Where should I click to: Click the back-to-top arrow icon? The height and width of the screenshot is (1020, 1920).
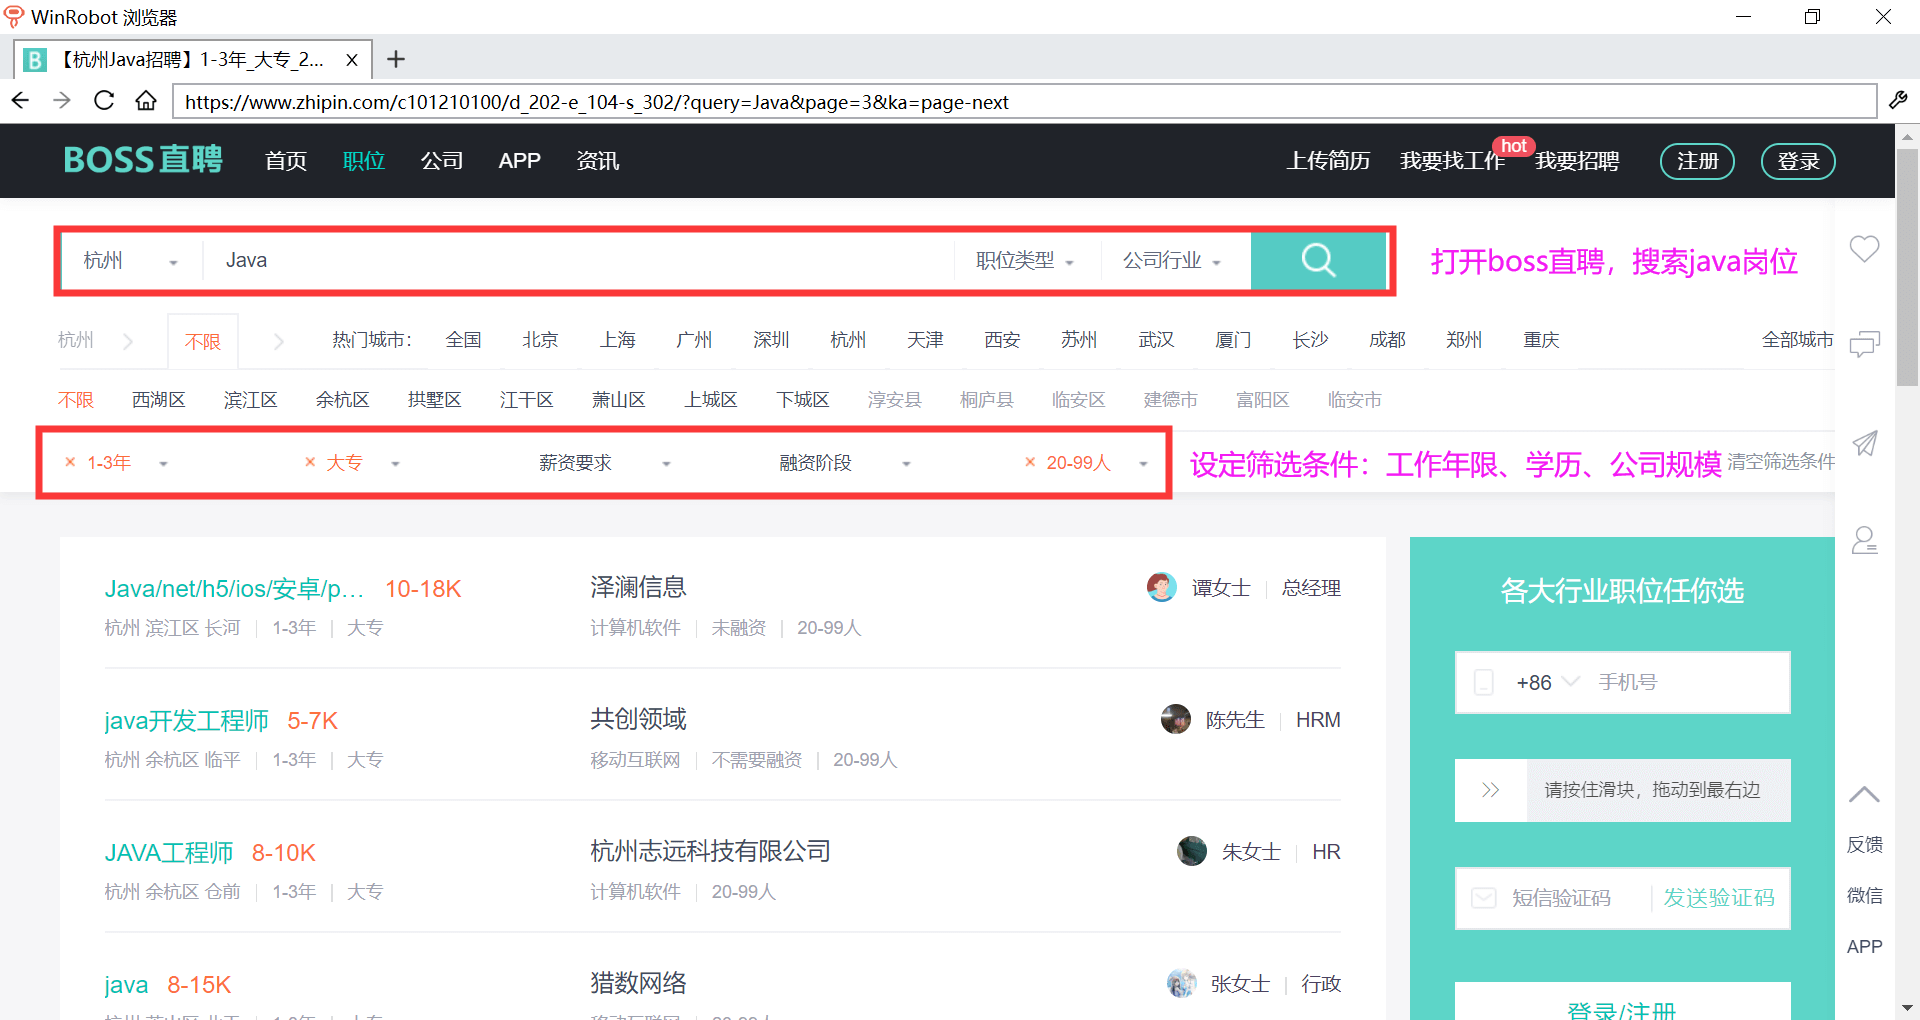coord(1864,795)
